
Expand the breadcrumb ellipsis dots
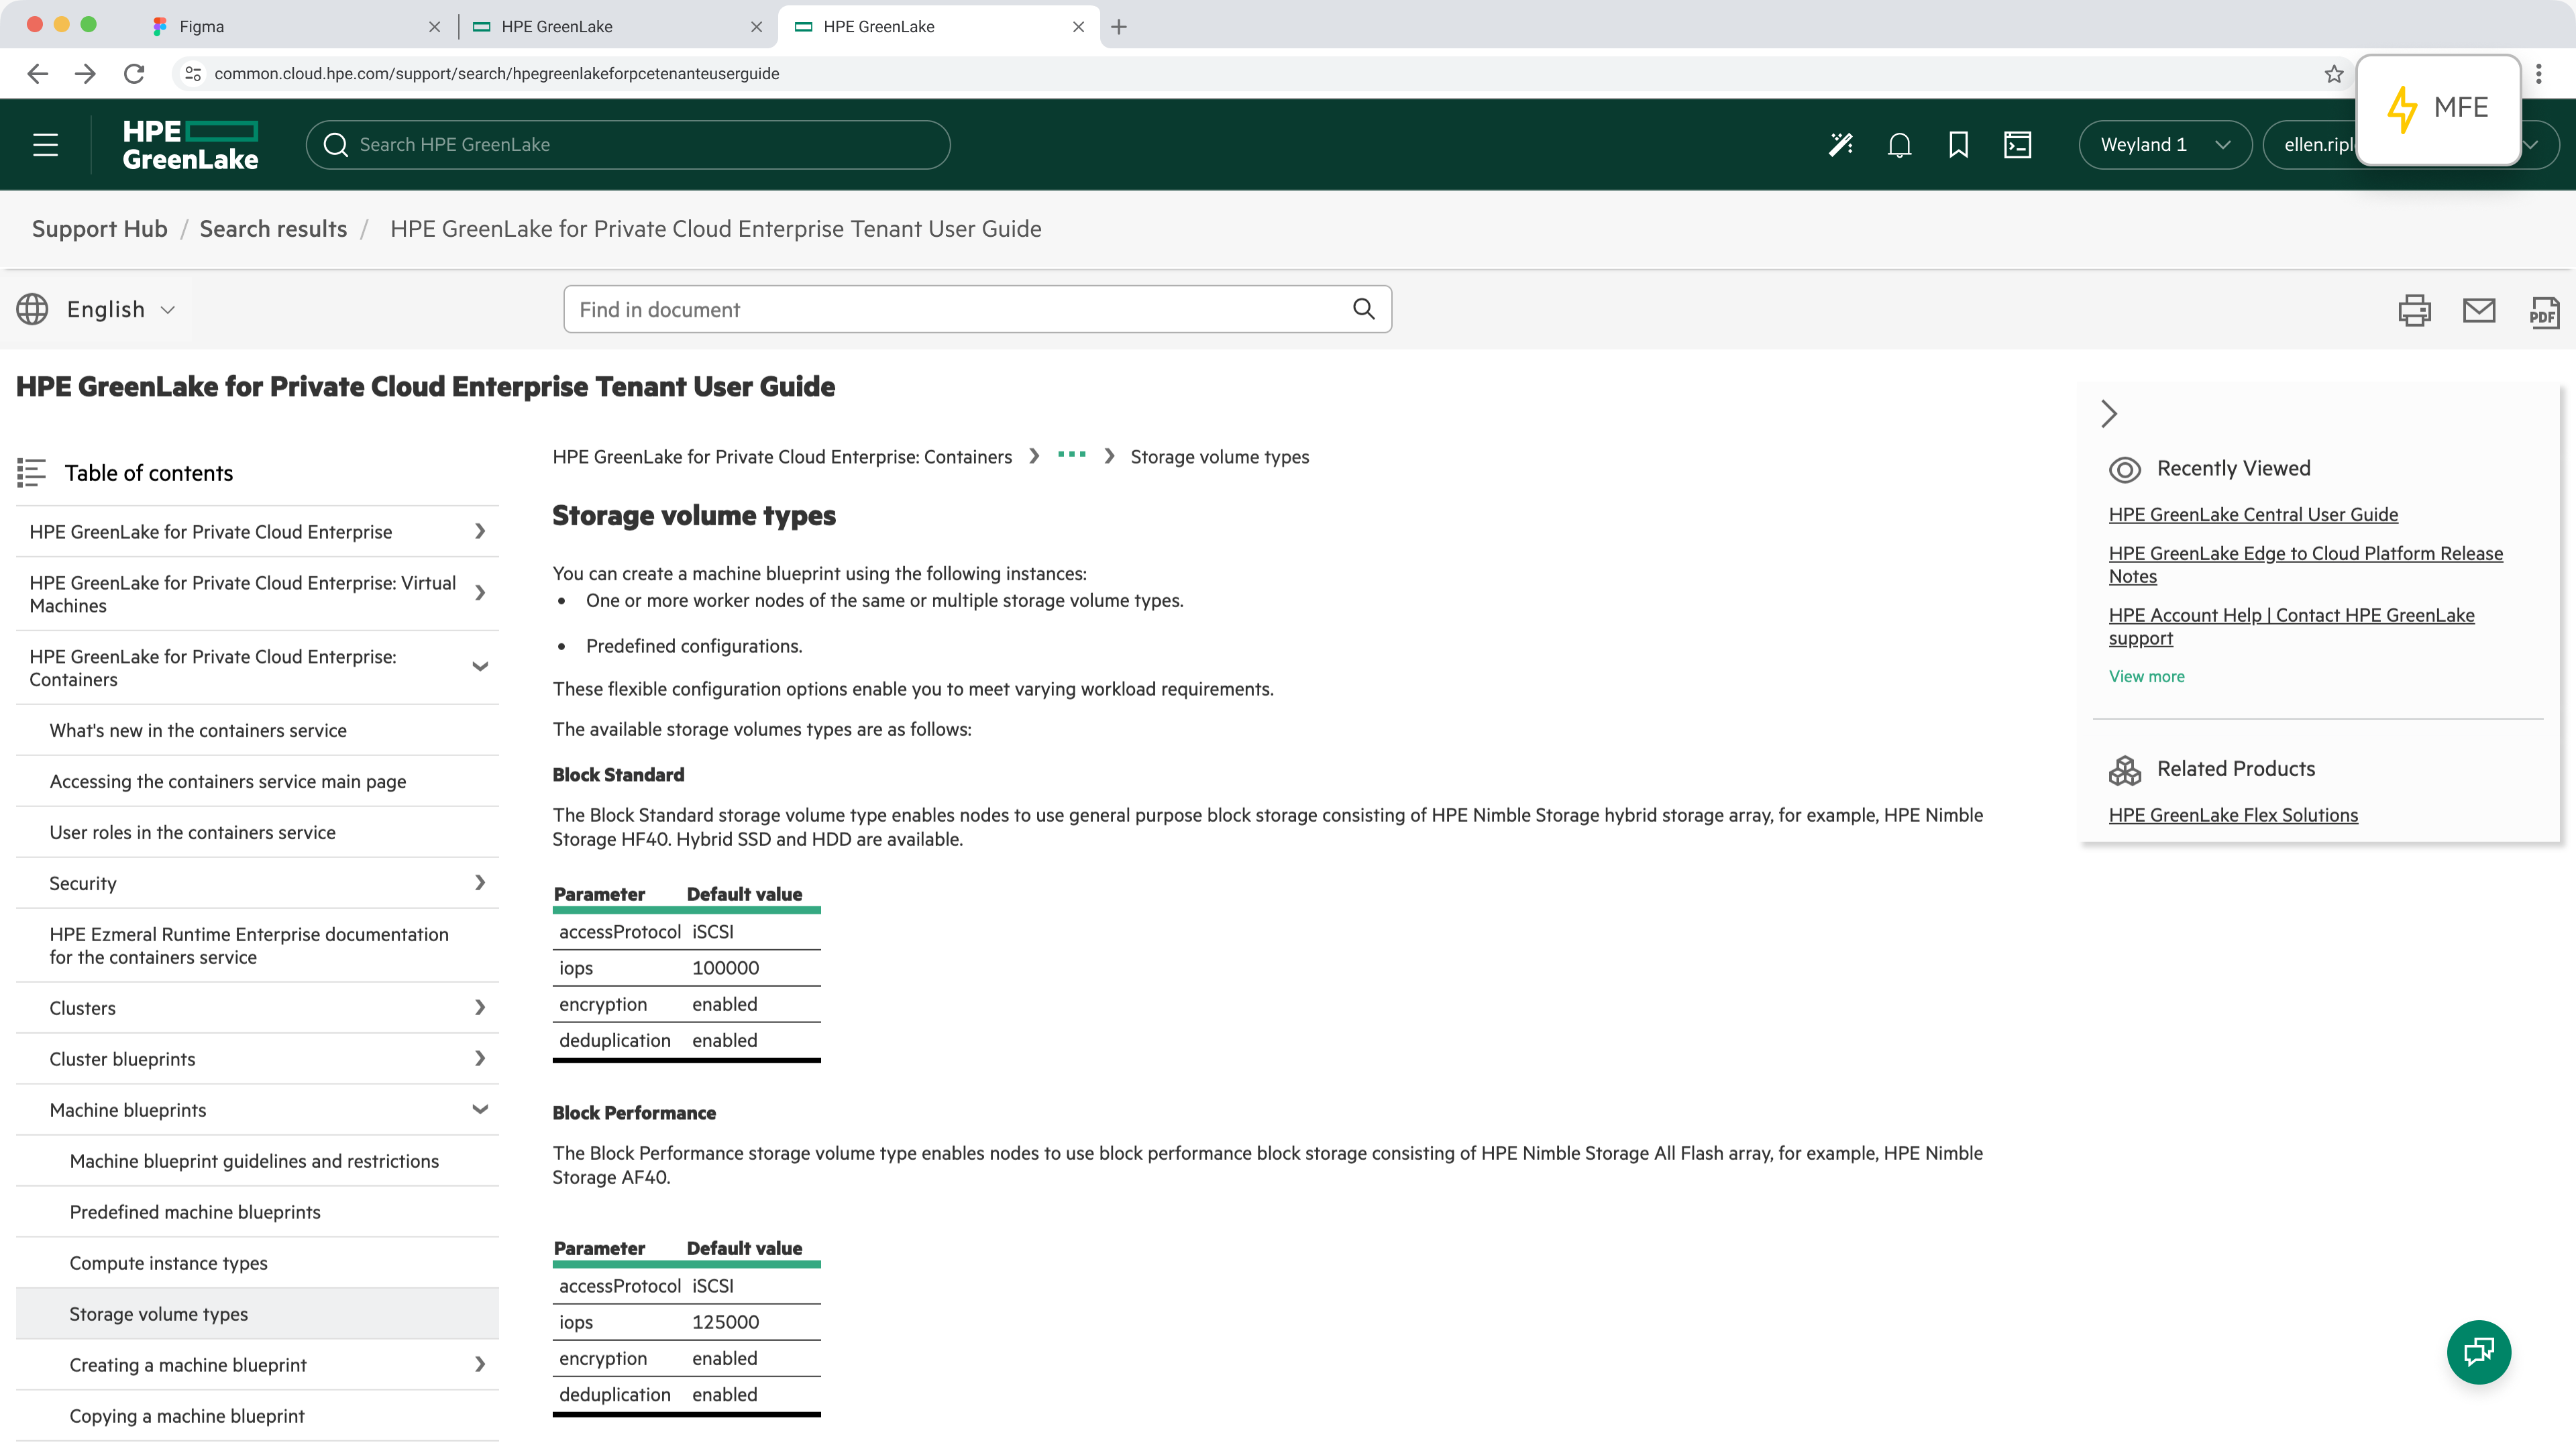click(x=1071, y=455)
